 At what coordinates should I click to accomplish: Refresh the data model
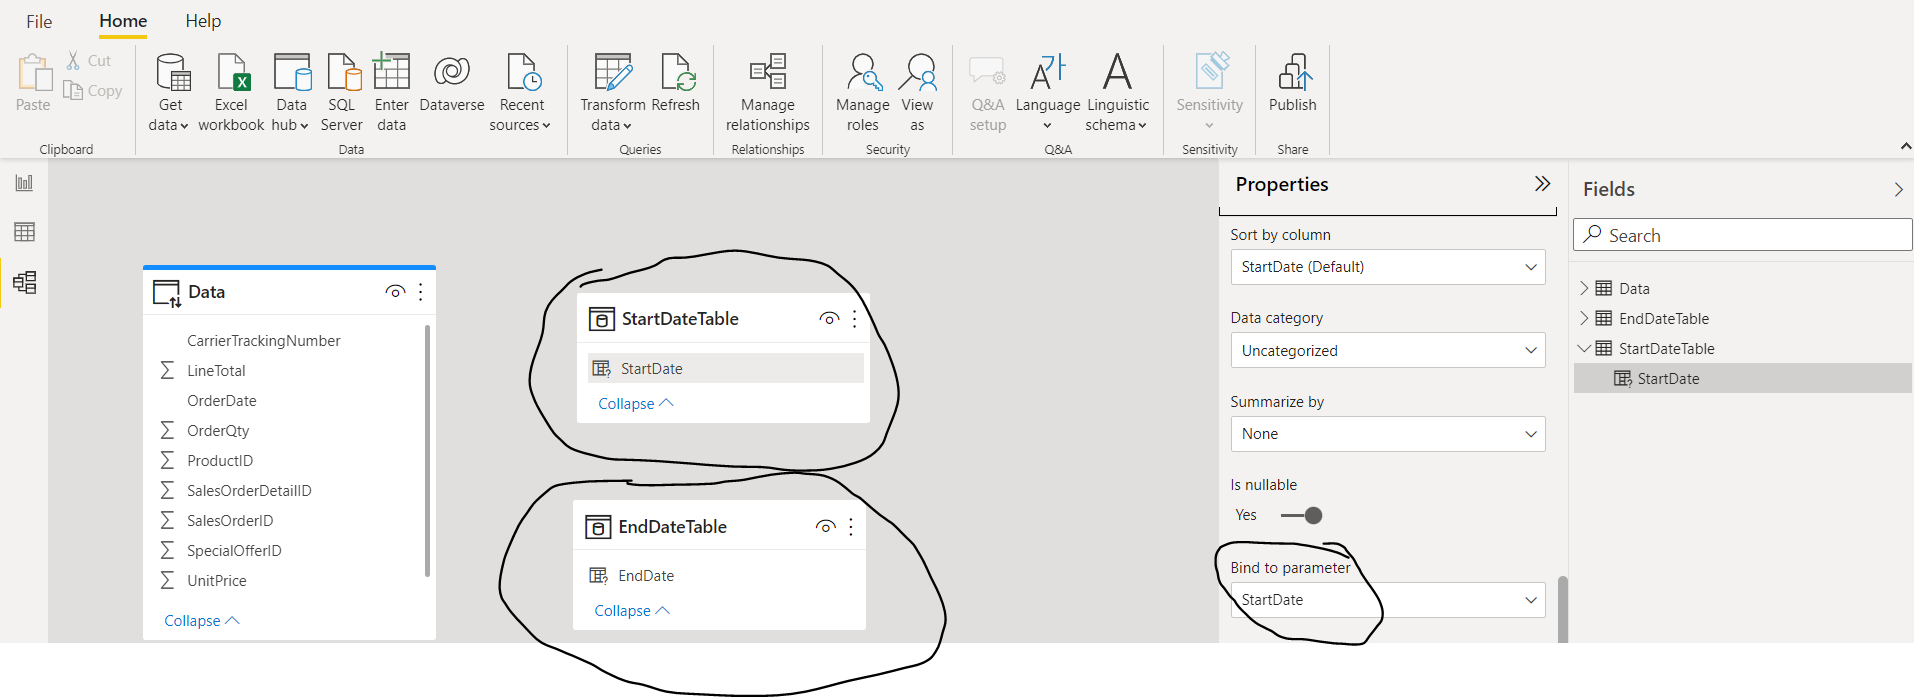[x=676, y=83]
